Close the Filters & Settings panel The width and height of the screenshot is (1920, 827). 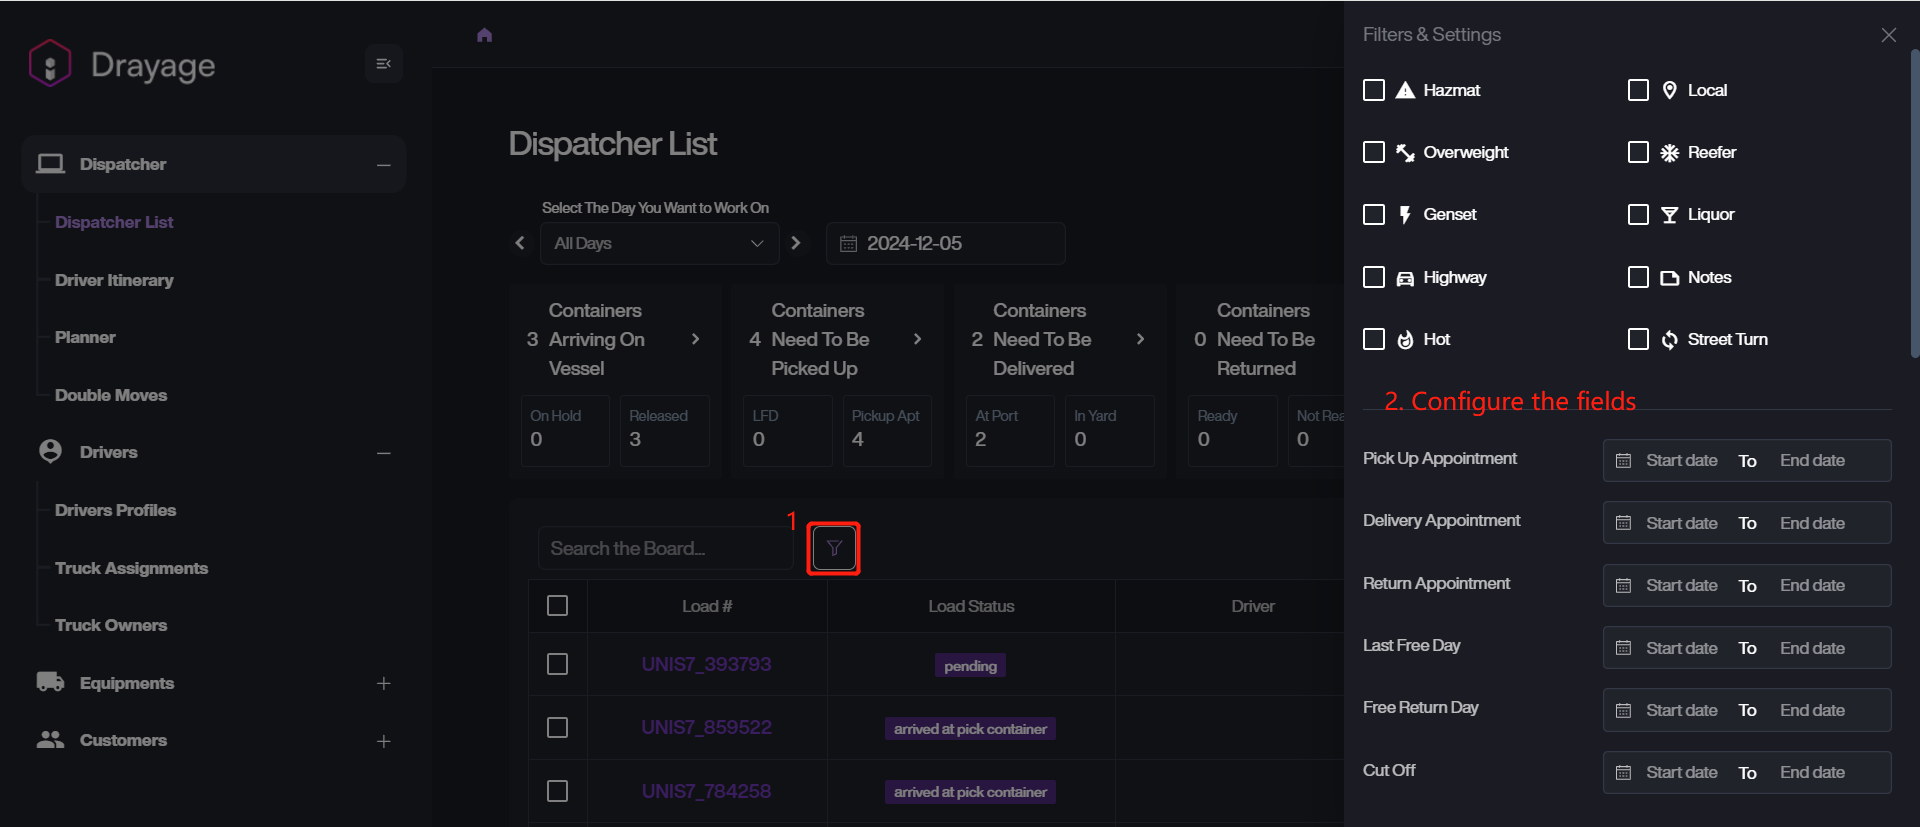pyautogui.click(x=1888, y=35)
